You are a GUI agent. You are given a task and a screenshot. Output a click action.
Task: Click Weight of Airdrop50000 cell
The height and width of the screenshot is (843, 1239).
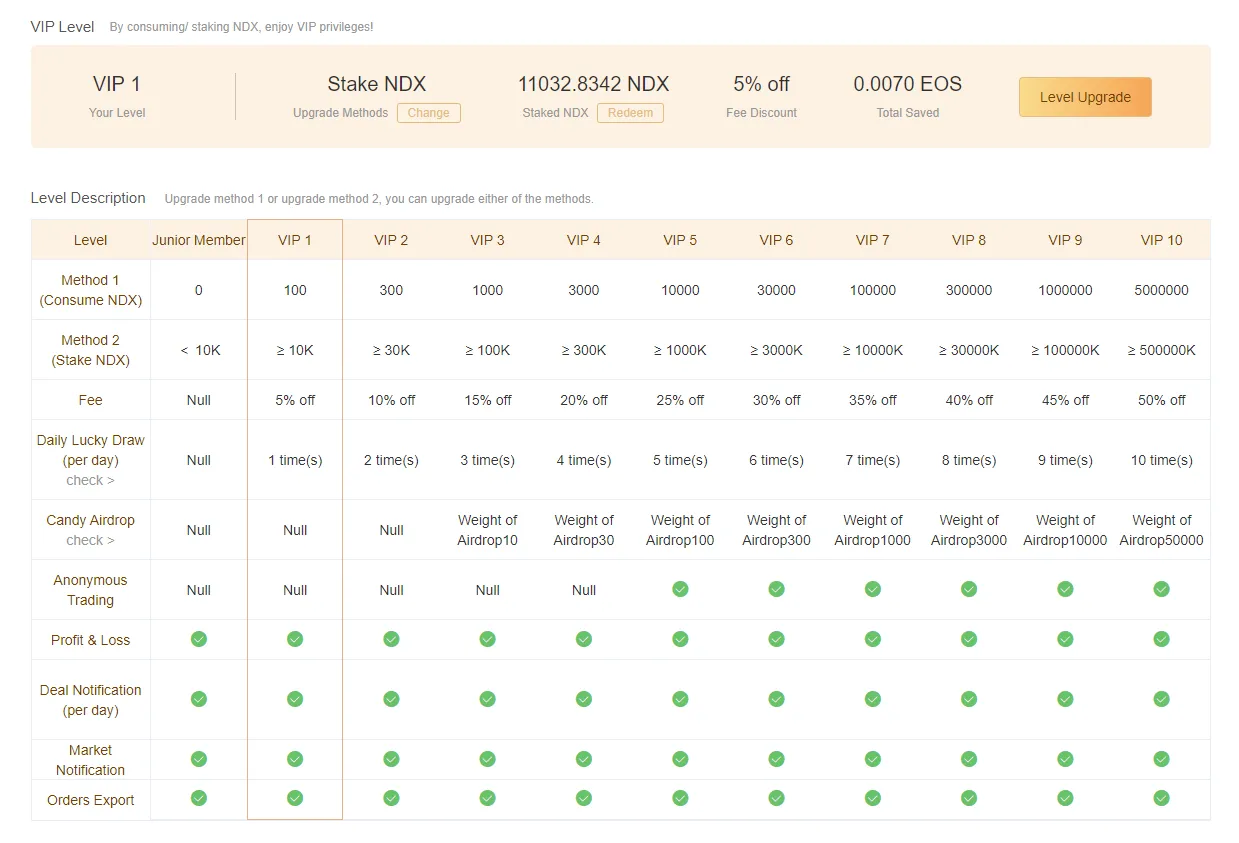pyautogui.click(x=1161, y=530)
